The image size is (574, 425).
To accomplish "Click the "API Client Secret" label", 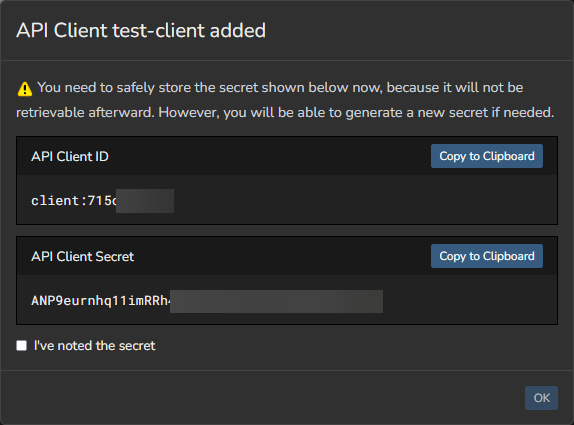I will [83, 257].
